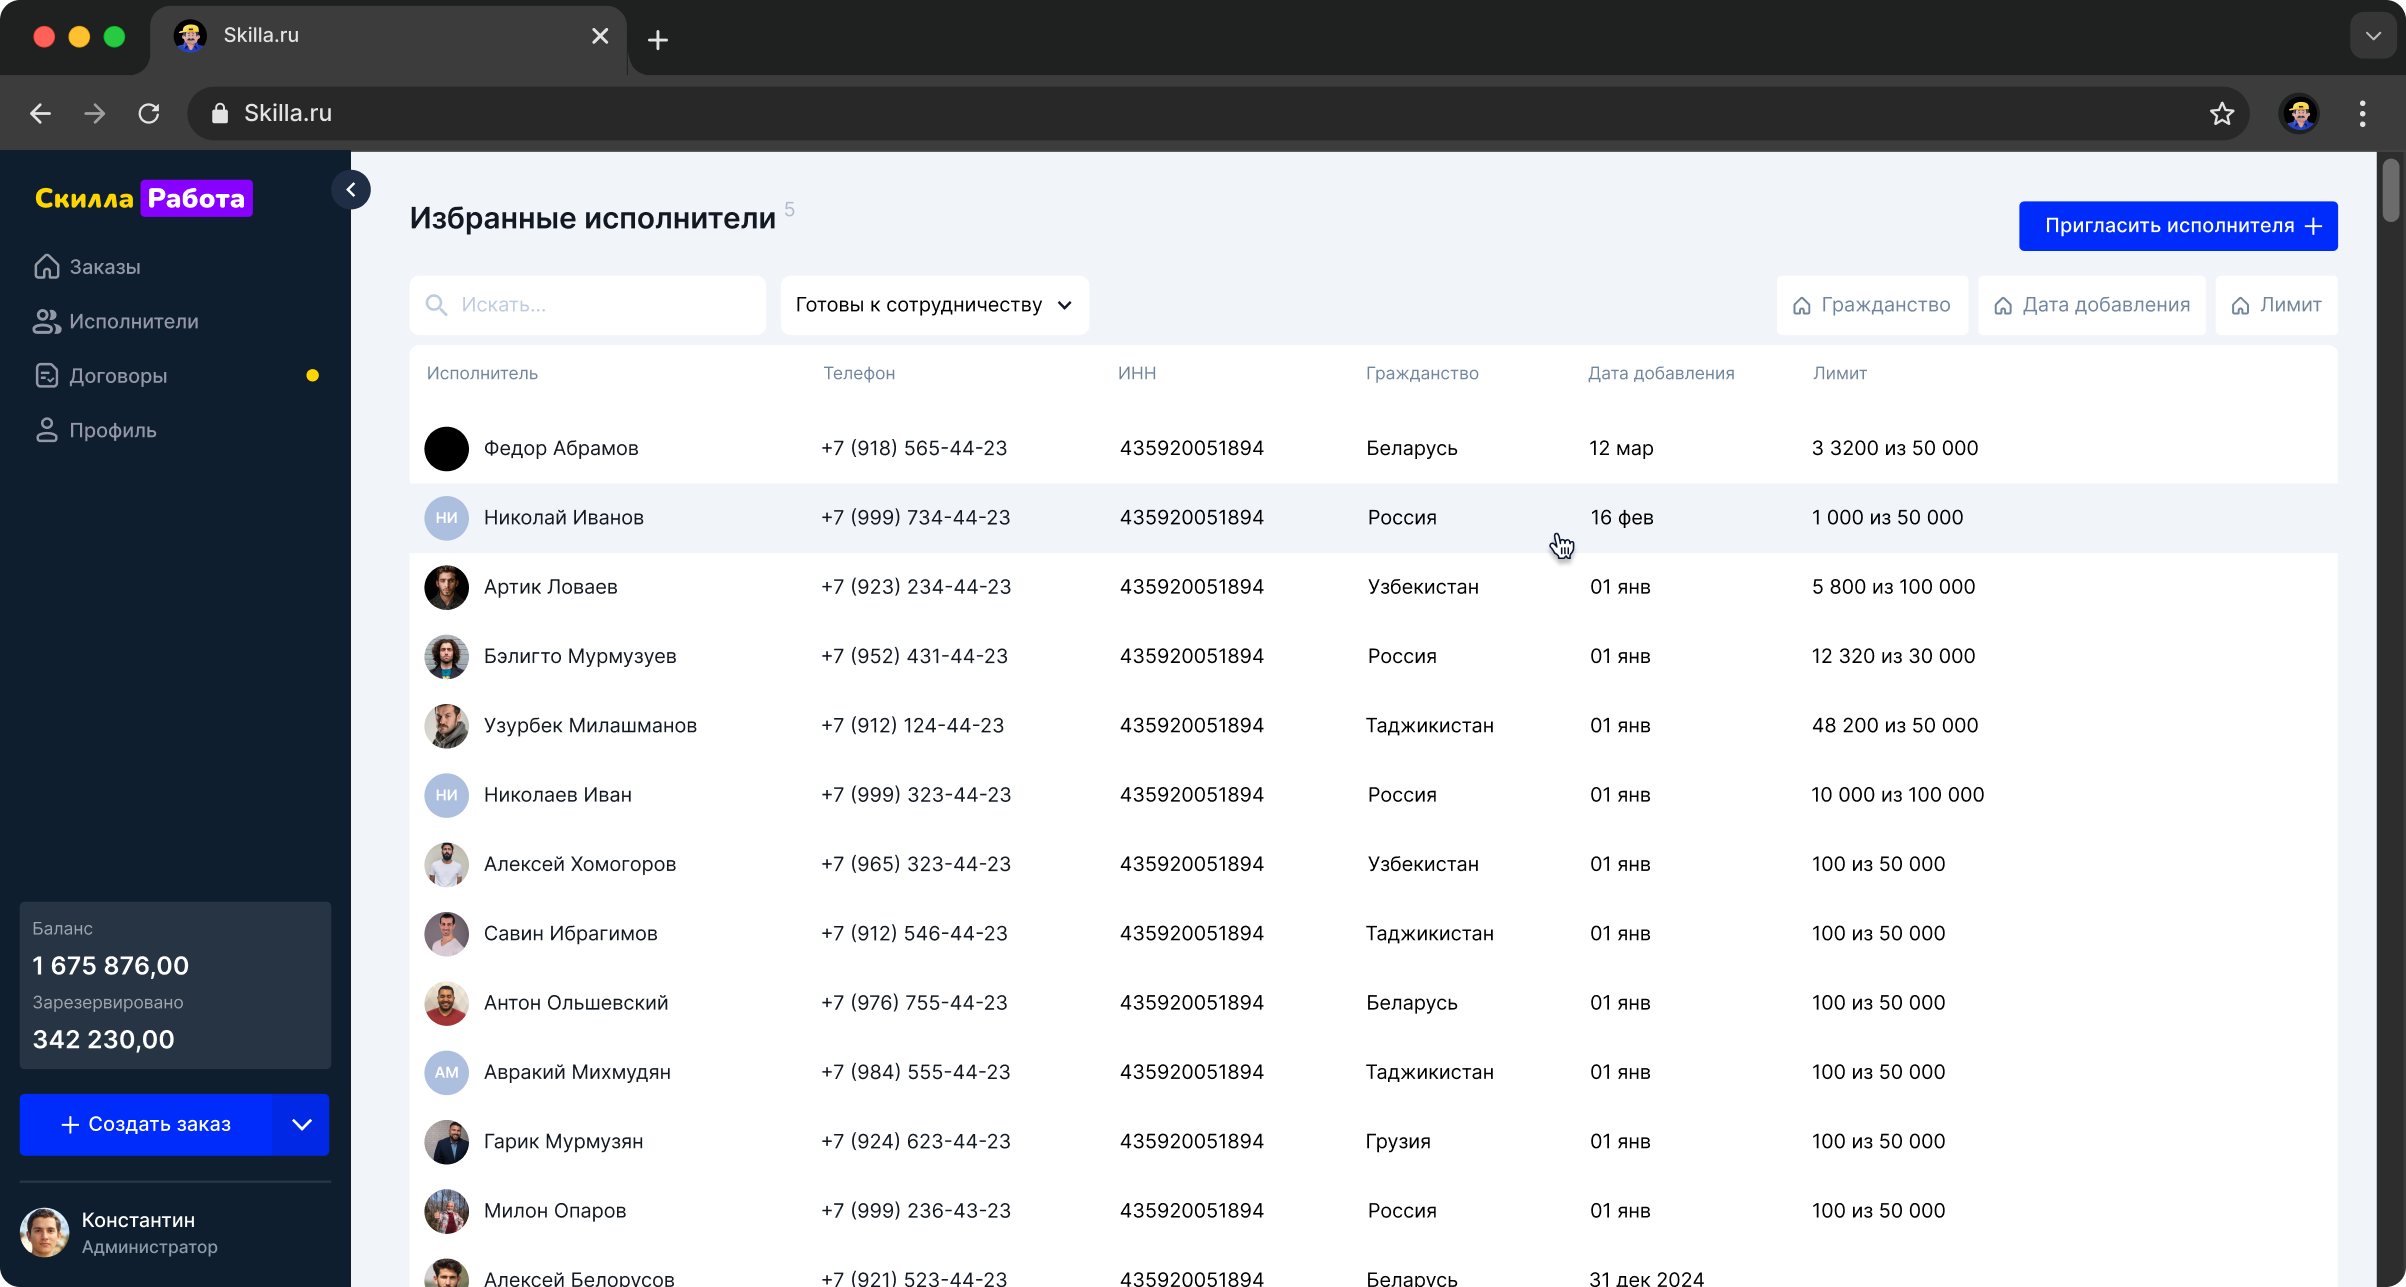Open Договоры section with the notification dot

click(x=119, y=375)
